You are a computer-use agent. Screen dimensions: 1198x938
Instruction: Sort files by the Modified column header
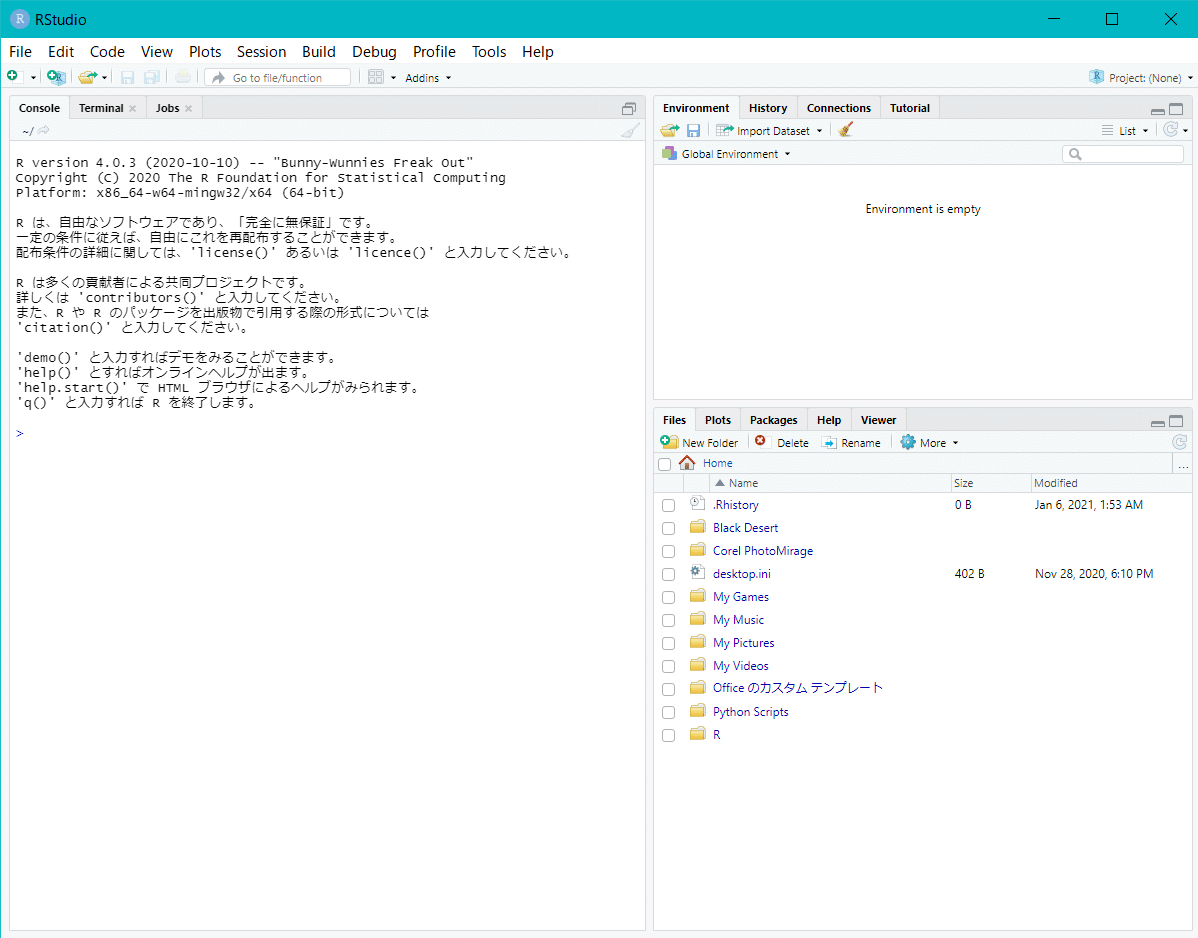point(1110,483)
